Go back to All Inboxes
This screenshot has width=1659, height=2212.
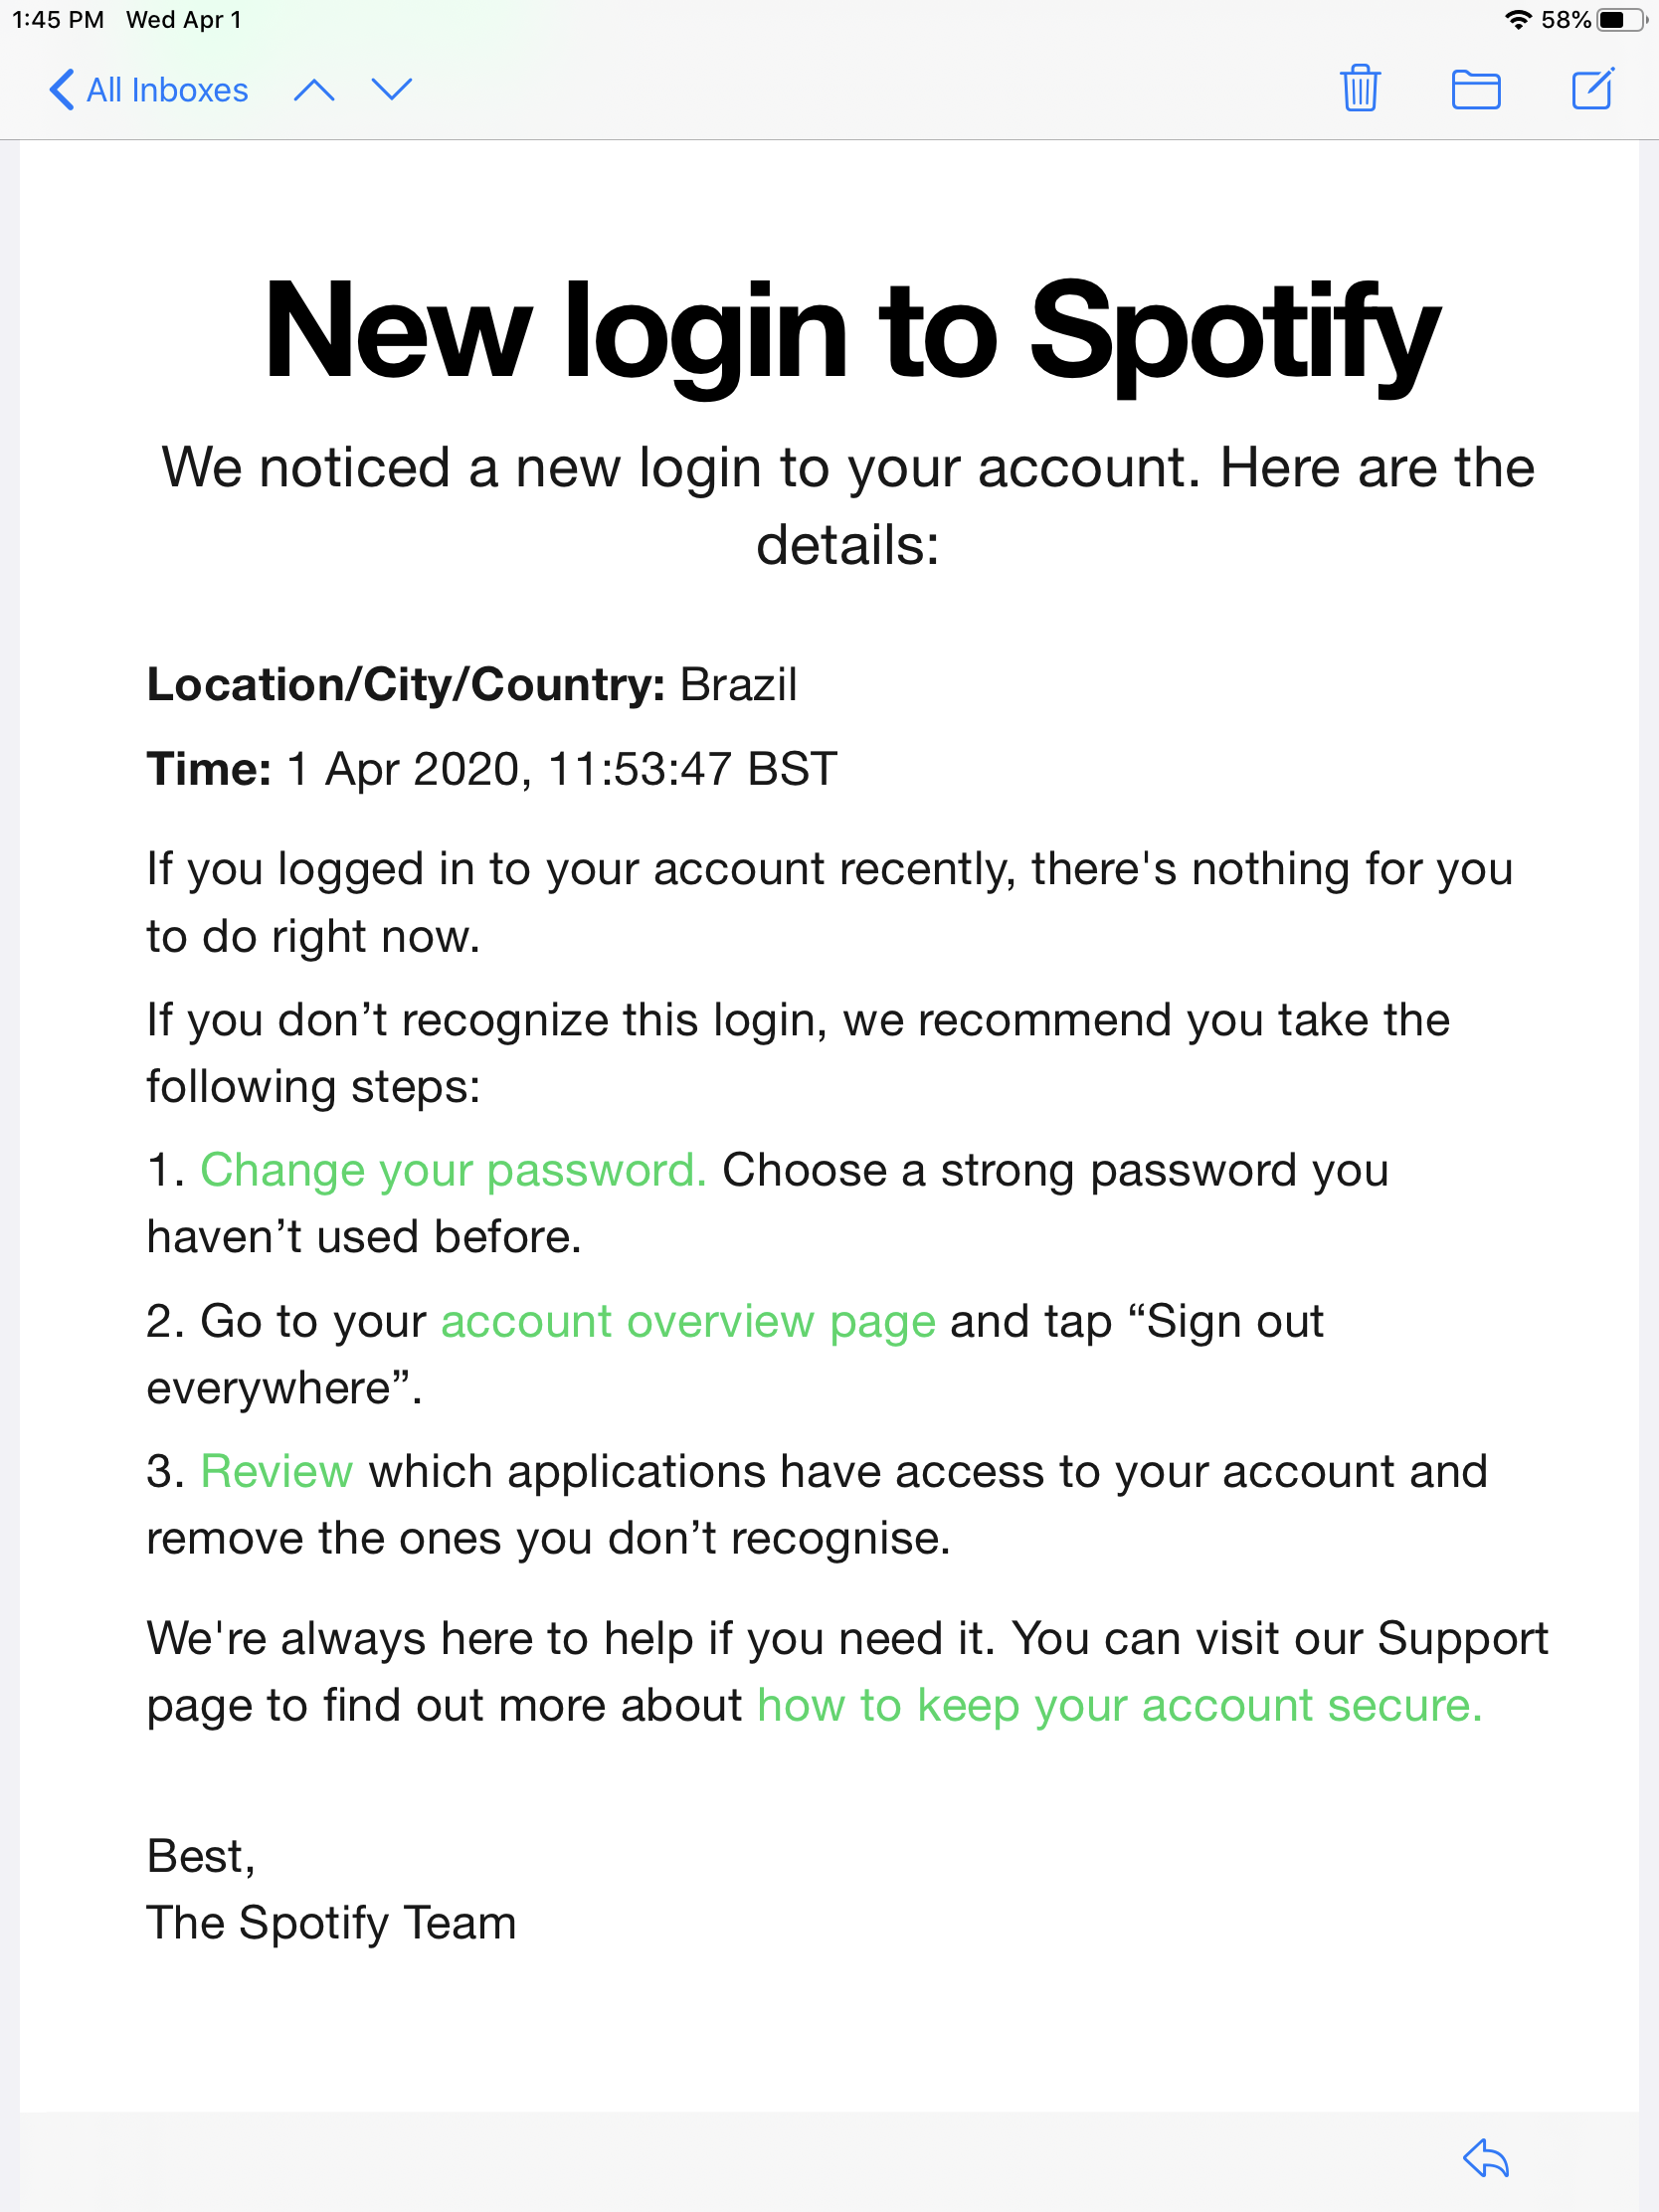click(x=149, y=90)
